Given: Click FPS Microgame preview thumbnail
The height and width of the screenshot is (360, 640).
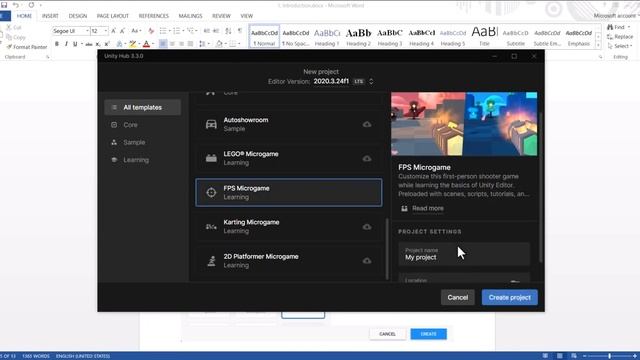Looking at the screenshot, I should click(x=464, y=124).
